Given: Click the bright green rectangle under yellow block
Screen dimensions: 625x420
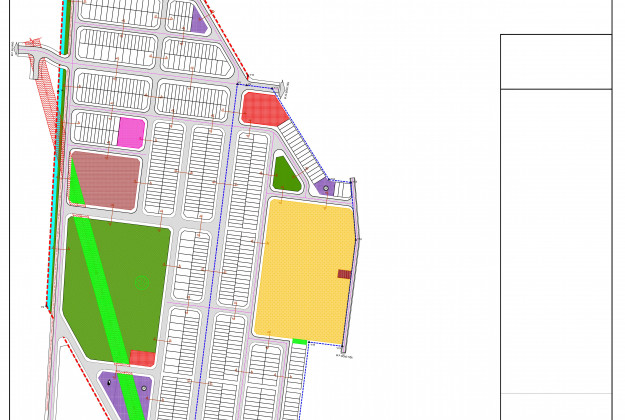Looking at the screenshot, I should click(x=299, y=342).
